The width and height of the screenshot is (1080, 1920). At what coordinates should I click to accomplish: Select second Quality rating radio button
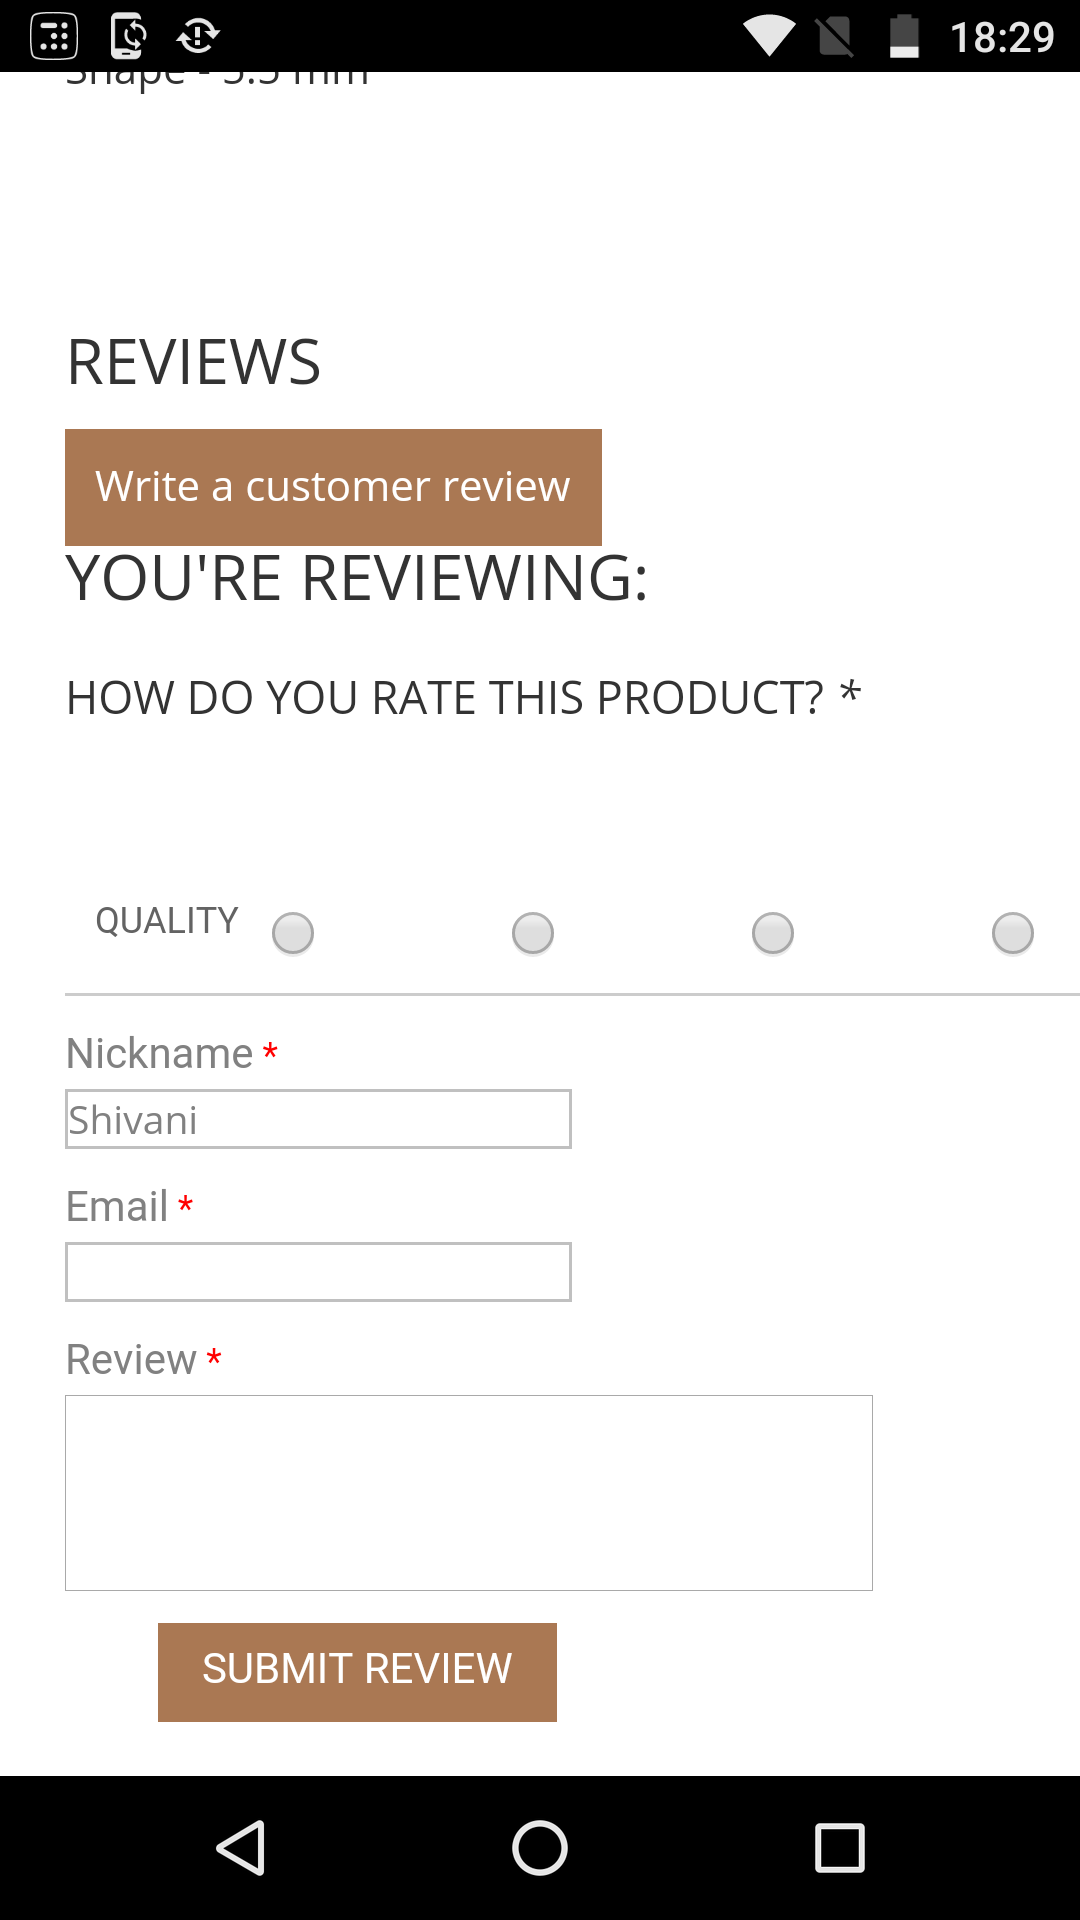tap(533, 933)
